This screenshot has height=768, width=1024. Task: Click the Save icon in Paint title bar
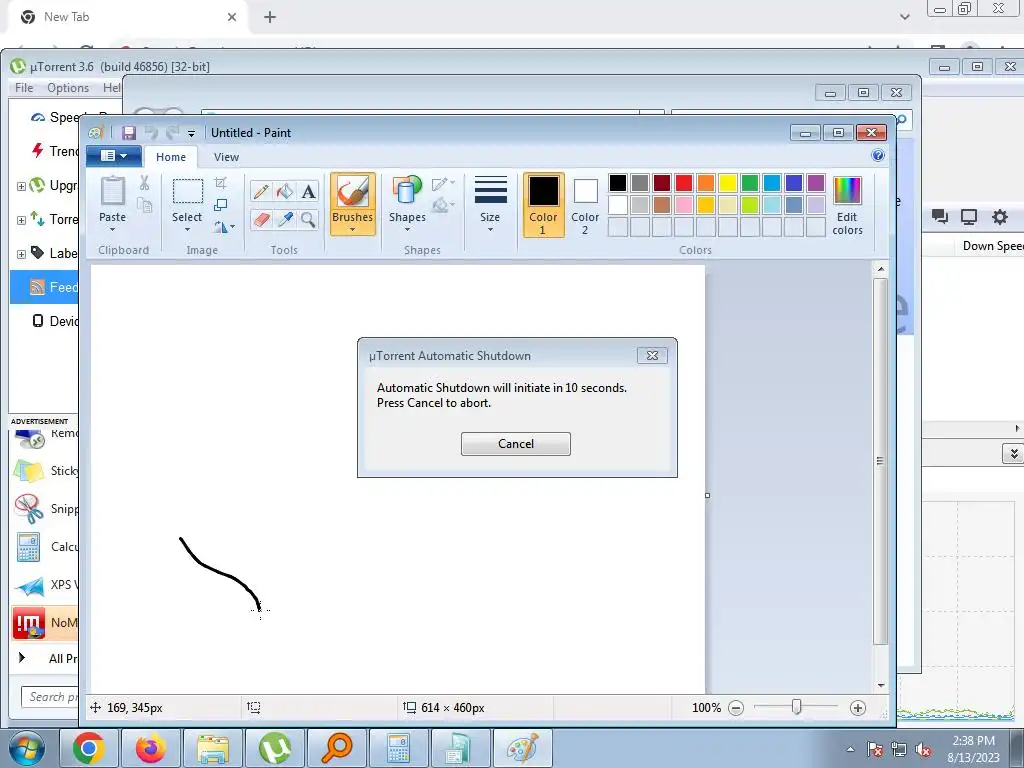tap(129, 133)
